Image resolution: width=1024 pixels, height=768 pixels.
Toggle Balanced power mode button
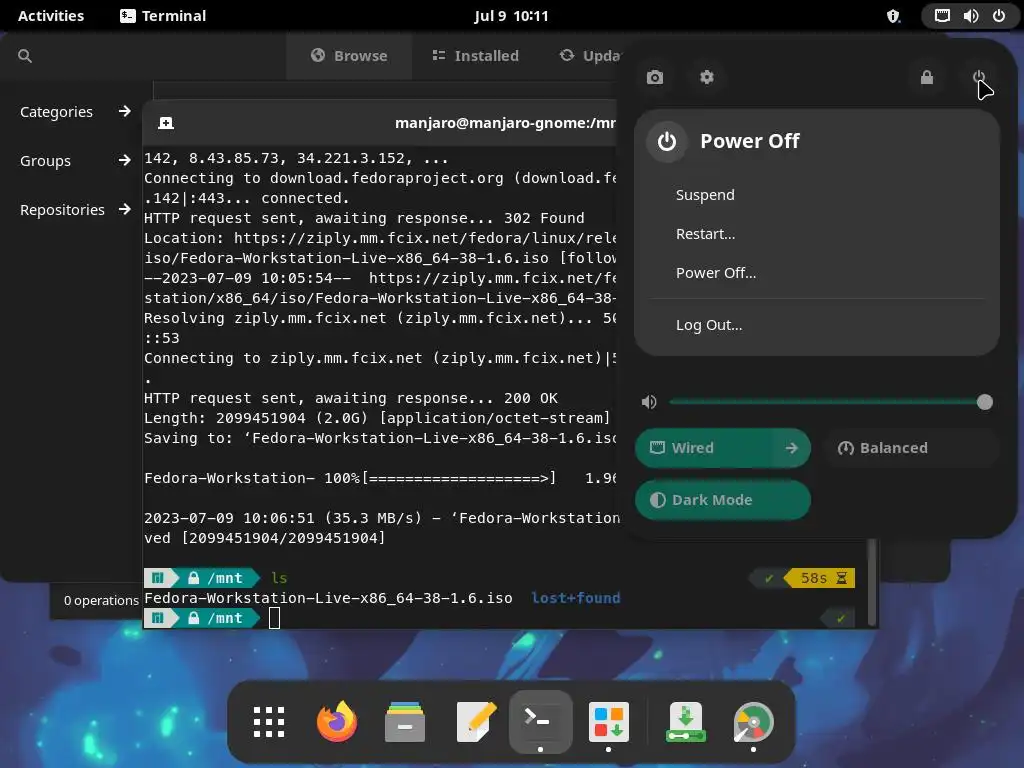[x=912, y=448]
